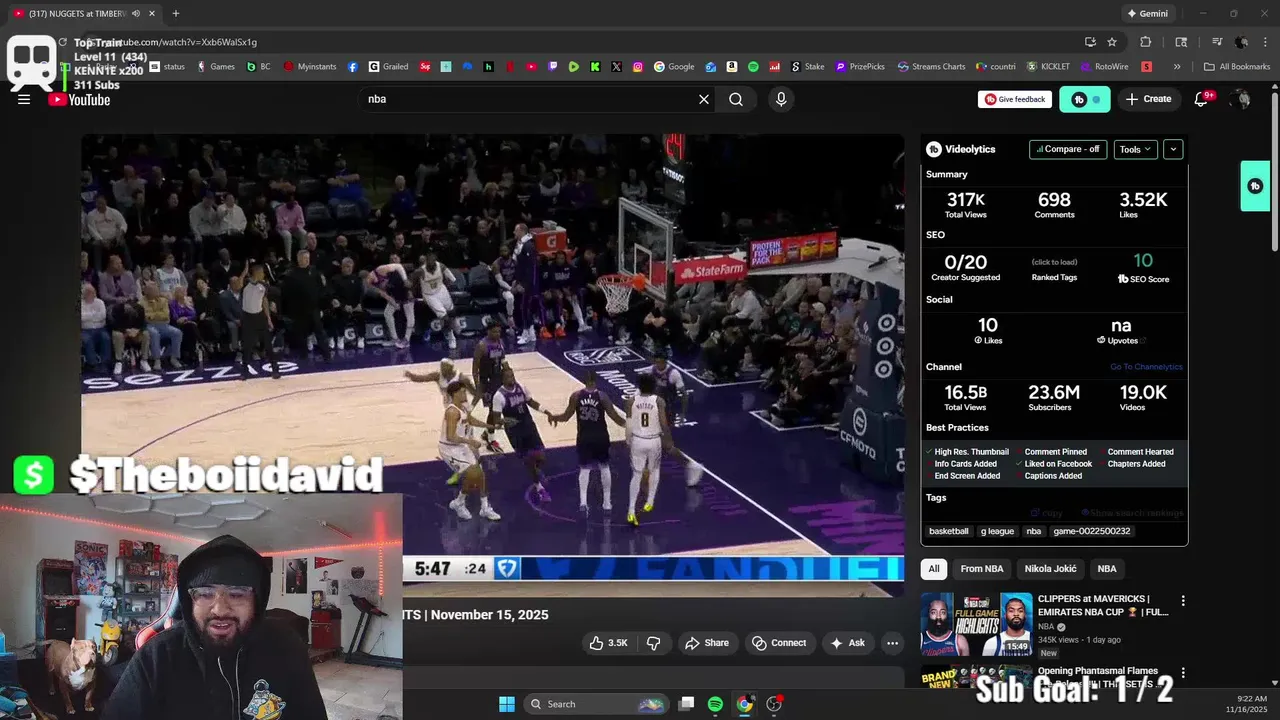Open the PrizePicks bookmark
Screen dimensions: 1280x720
click(861, 67)
